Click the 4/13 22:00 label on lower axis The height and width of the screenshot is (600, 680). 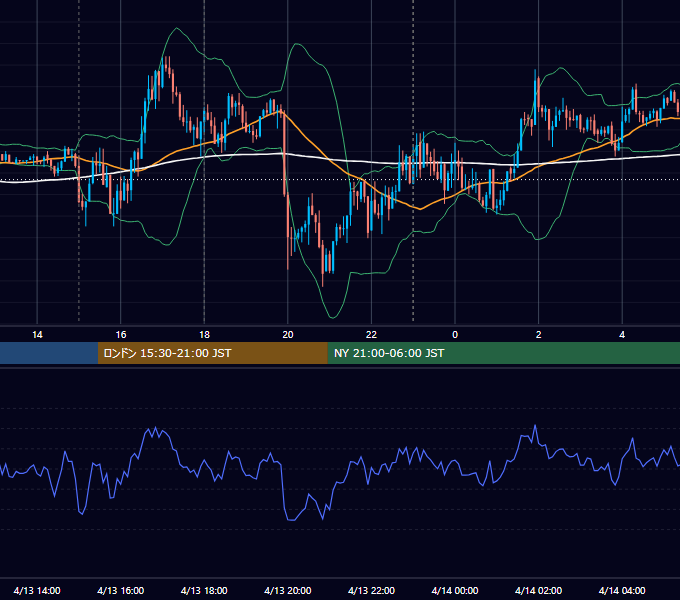click(x=371, y=590)
